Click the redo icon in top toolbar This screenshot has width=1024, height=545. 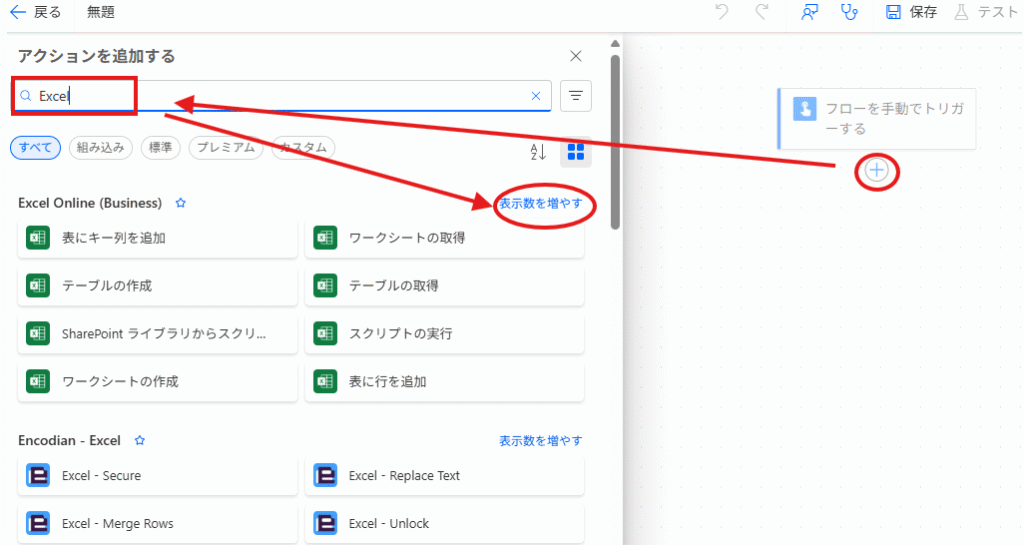coord(761,12)
